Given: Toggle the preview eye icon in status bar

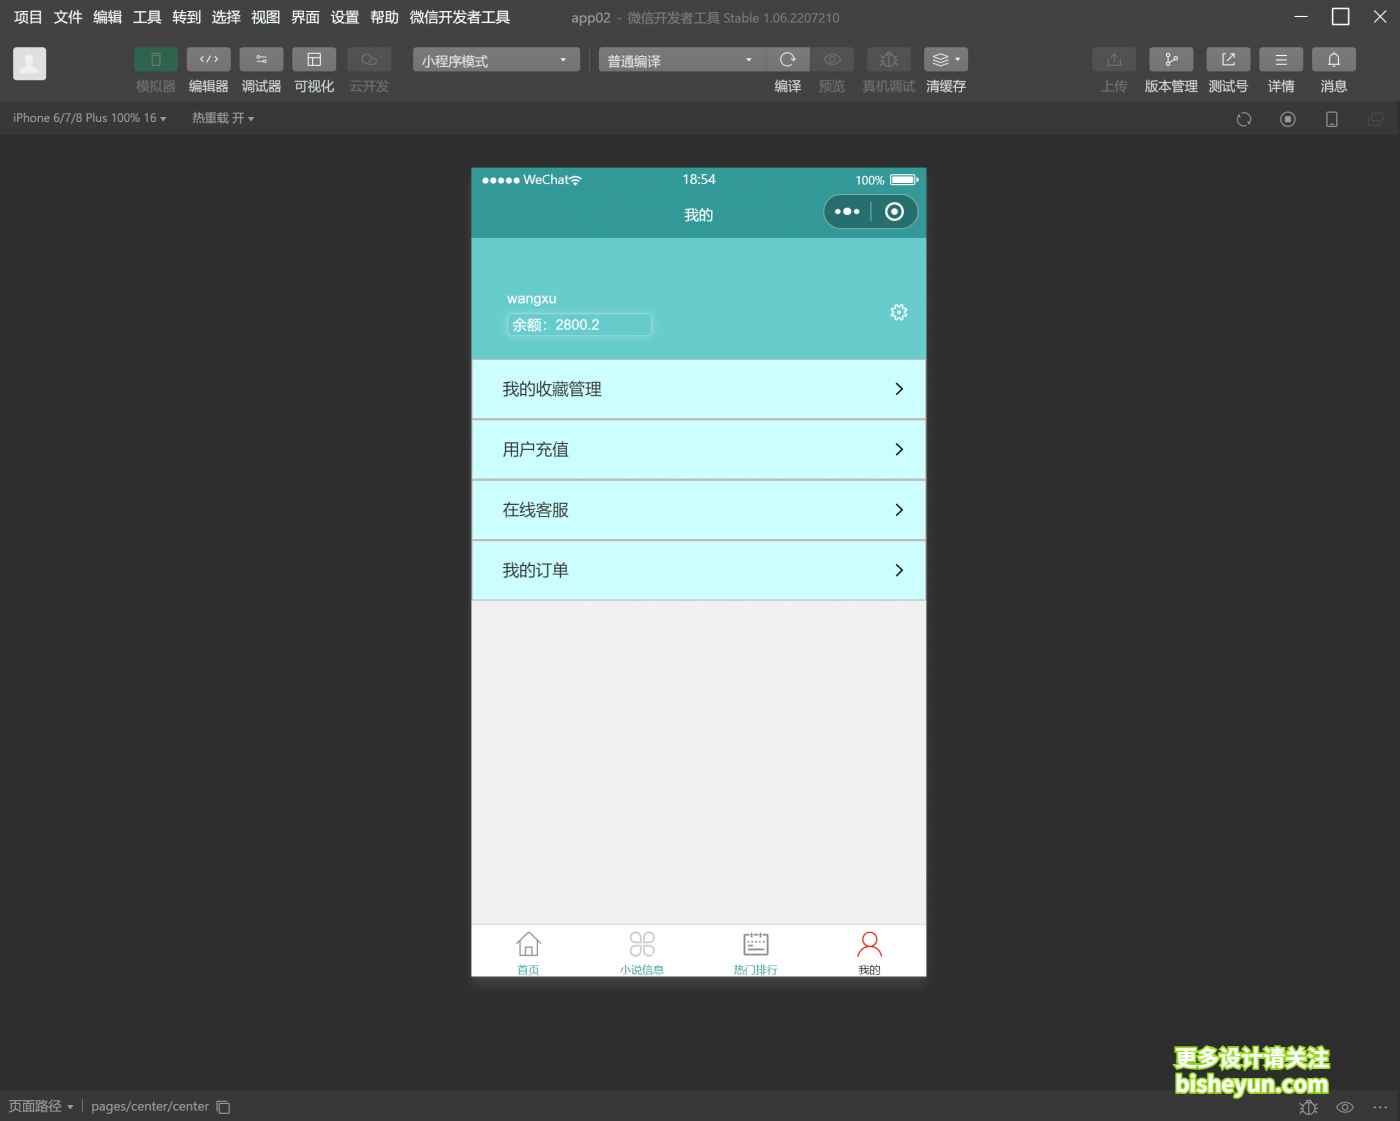Looking at the screenshot, I should 1345,1107.
